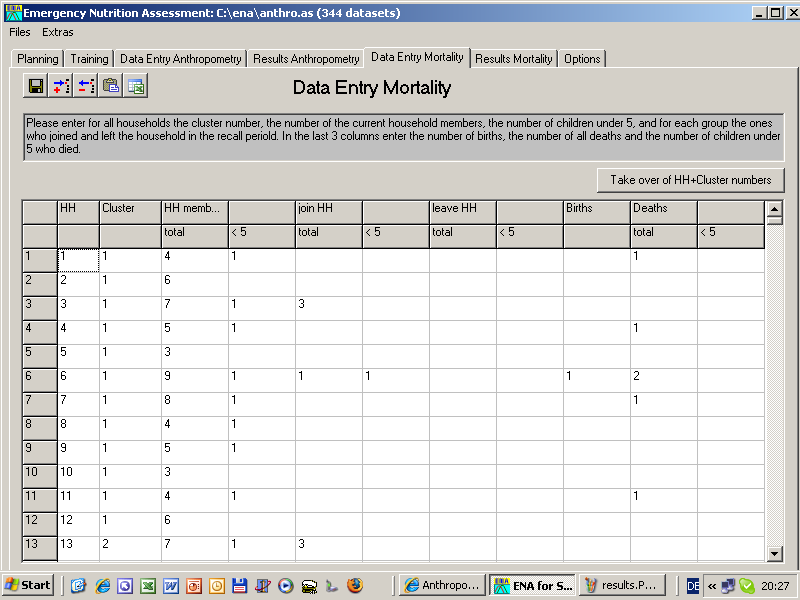Open Excel from the quick launch bar
Viewport: 800px width, 600px height.
148,586
